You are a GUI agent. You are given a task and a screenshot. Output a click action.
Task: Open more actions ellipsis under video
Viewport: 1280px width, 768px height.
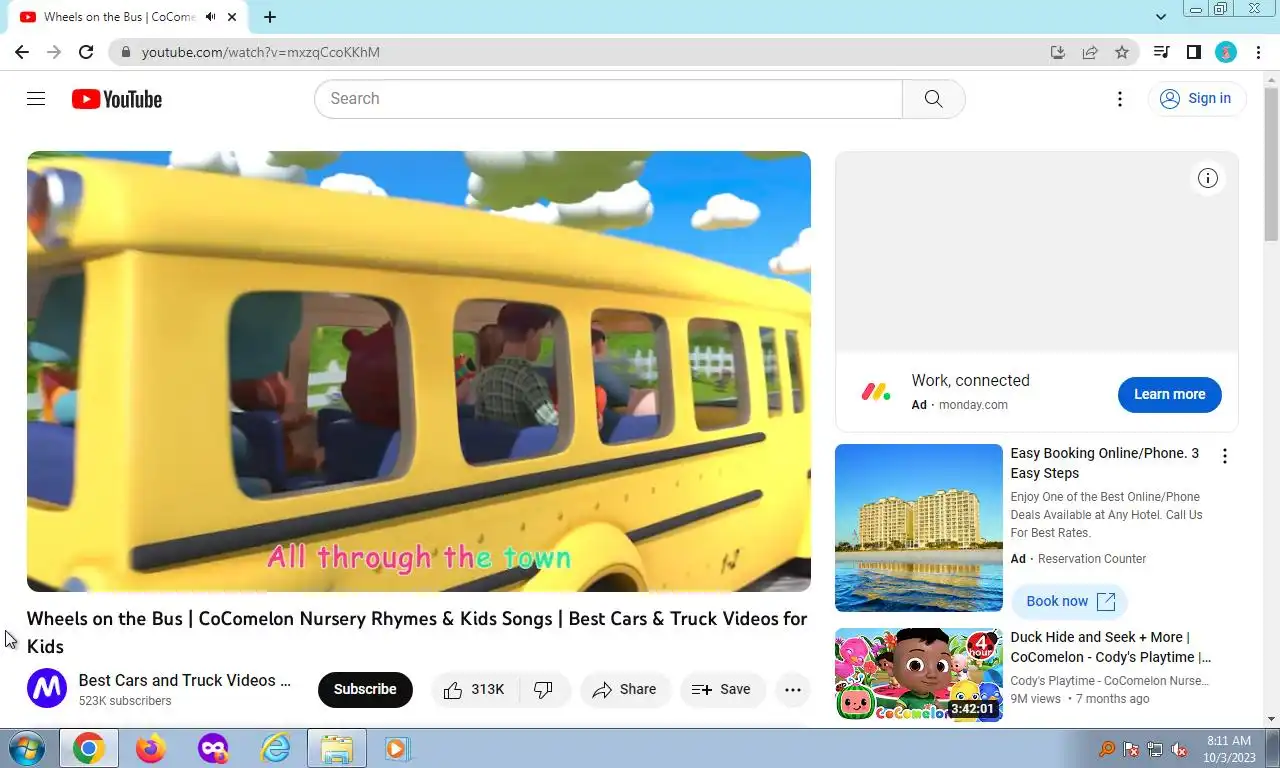pyautogui.click(x=793, y=689)
